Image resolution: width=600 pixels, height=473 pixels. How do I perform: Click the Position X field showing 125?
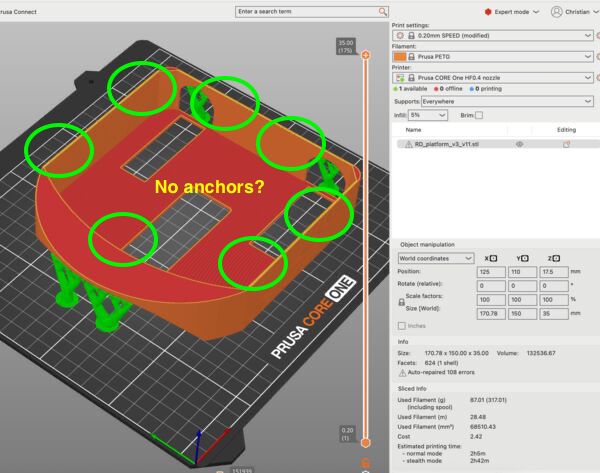491,272
